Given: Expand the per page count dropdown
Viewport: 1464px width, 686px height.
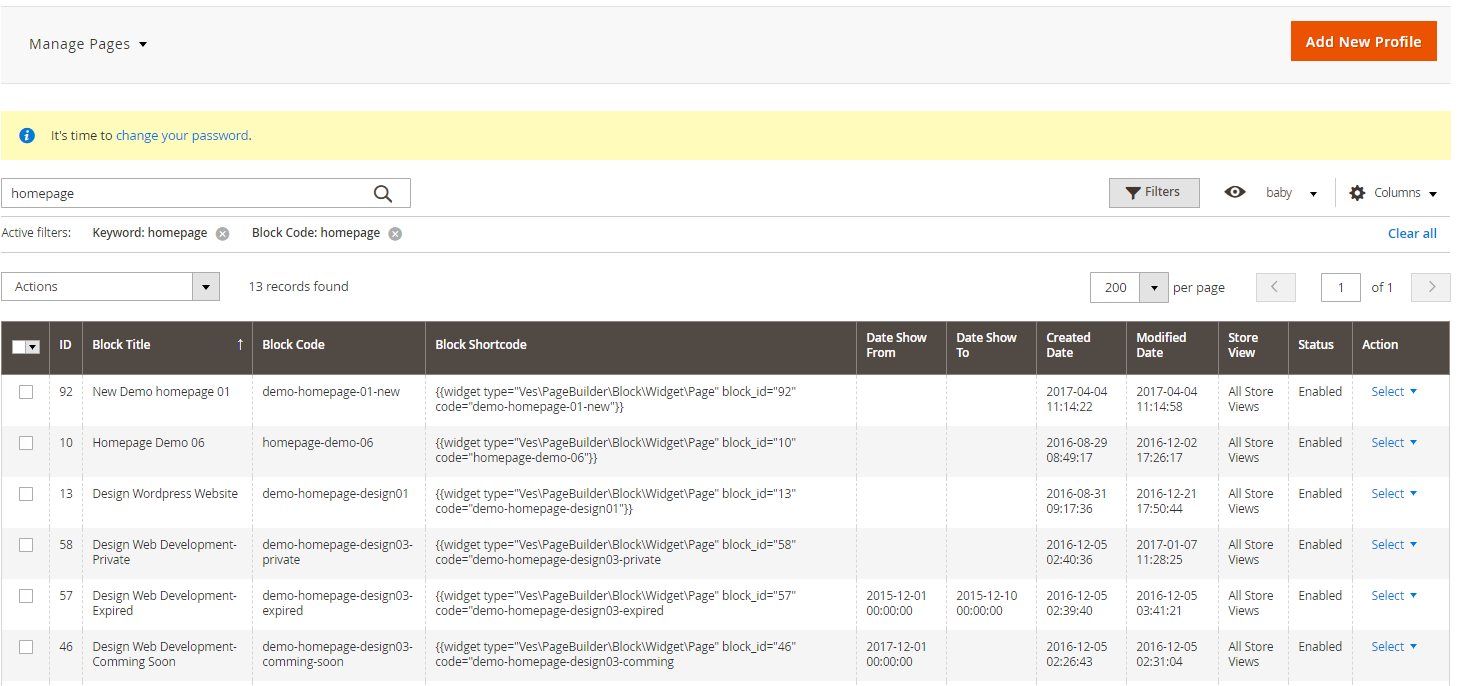Looking at the screenshot, I should point(1154,288).
